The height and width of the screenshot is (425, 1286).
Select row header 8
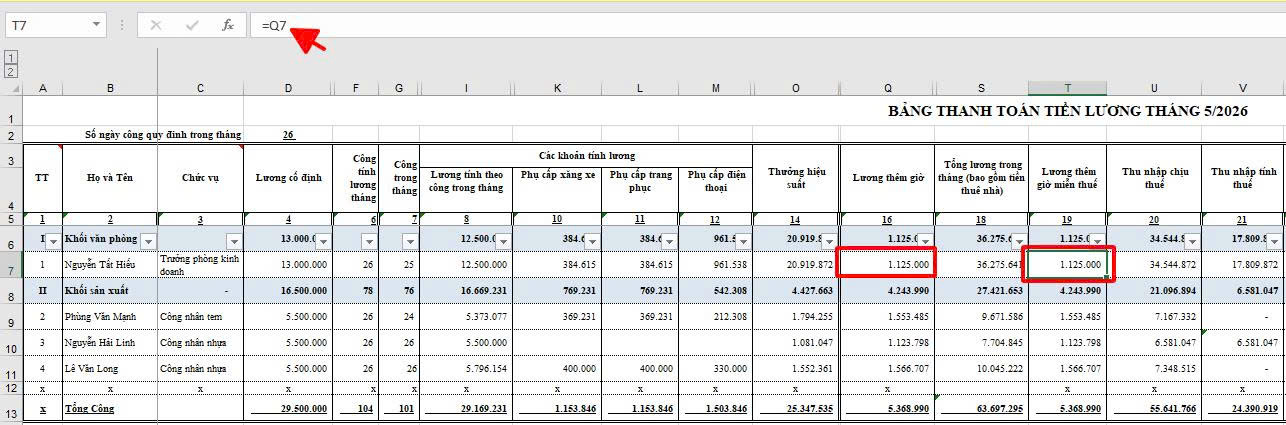point(11,297)
